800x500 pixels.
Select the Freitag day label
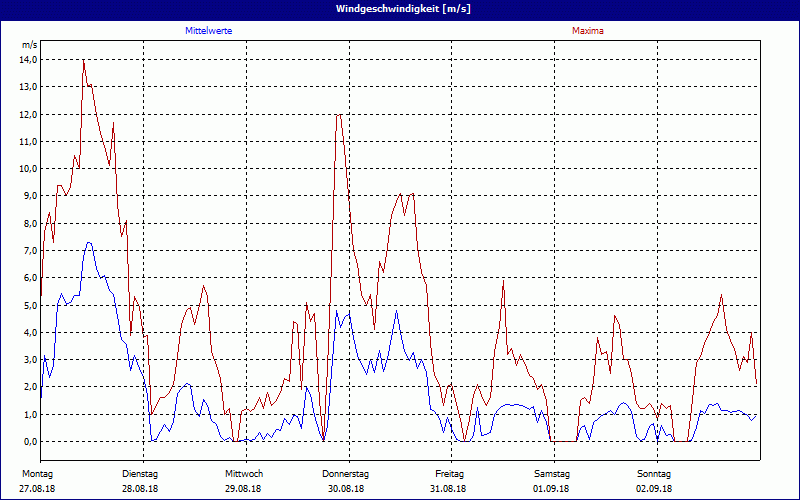[x=450, y=473]
